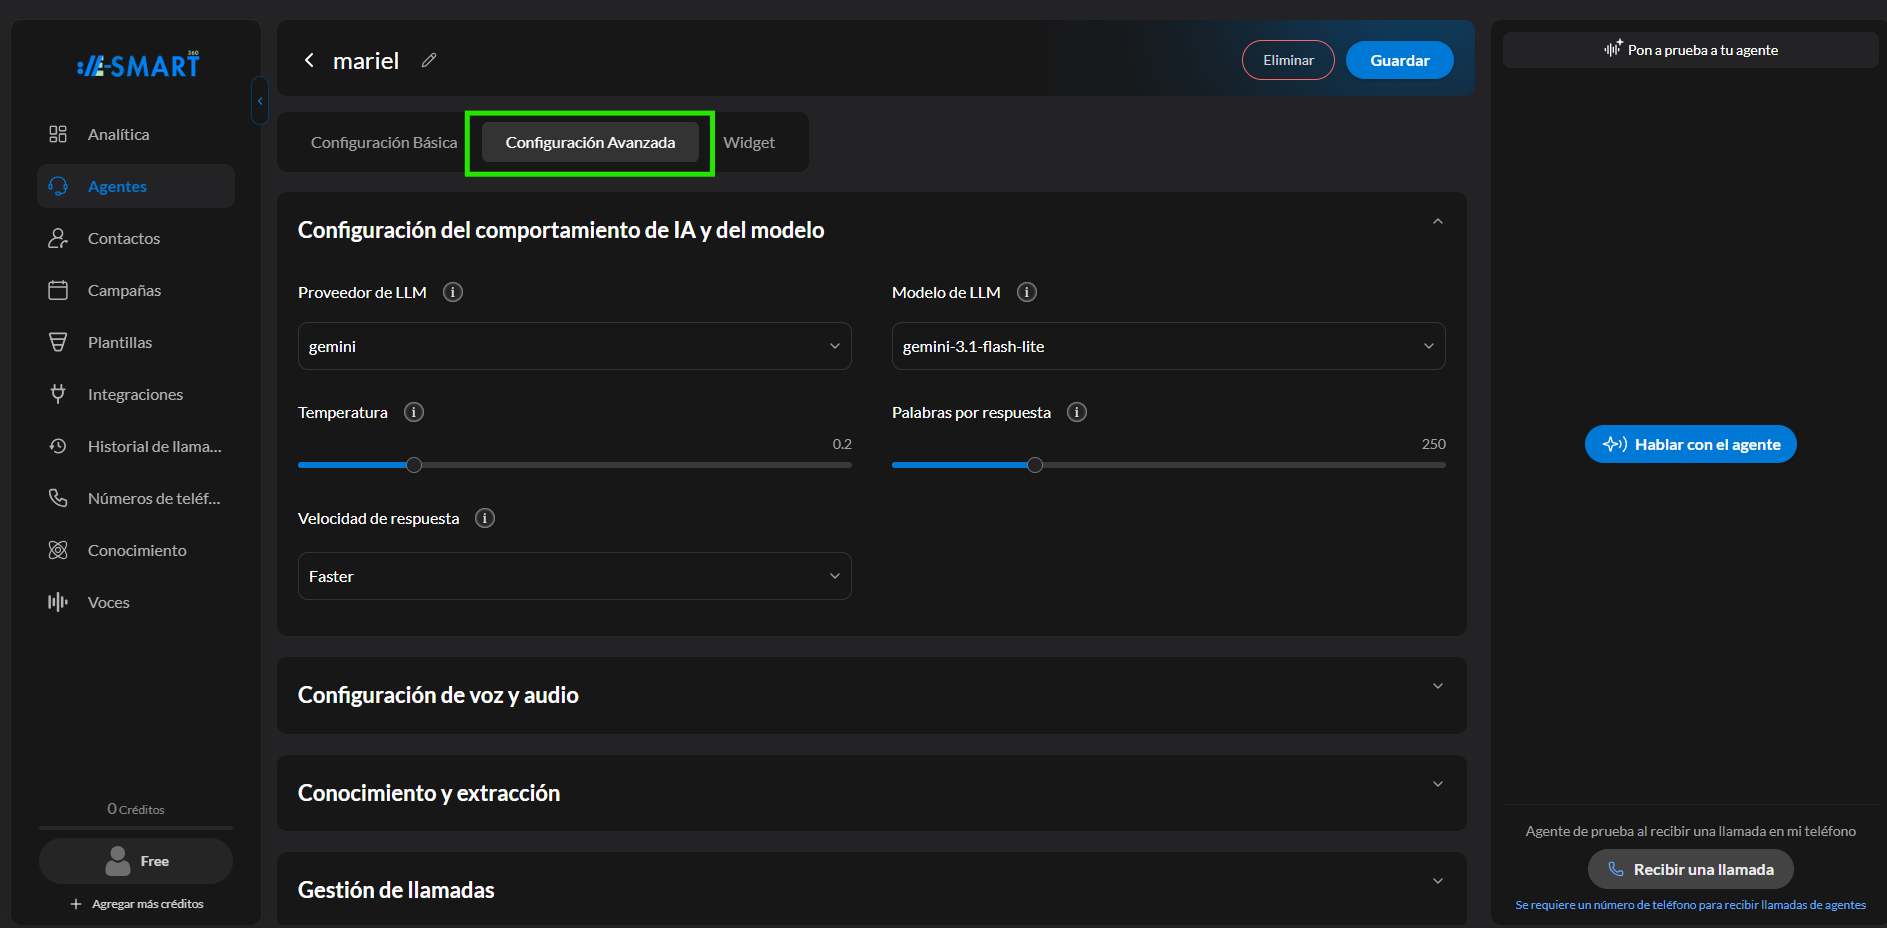1887x928 pixels.
Task: Open the Modelo de LLM dropdown
Action: tap(1168, 346)
